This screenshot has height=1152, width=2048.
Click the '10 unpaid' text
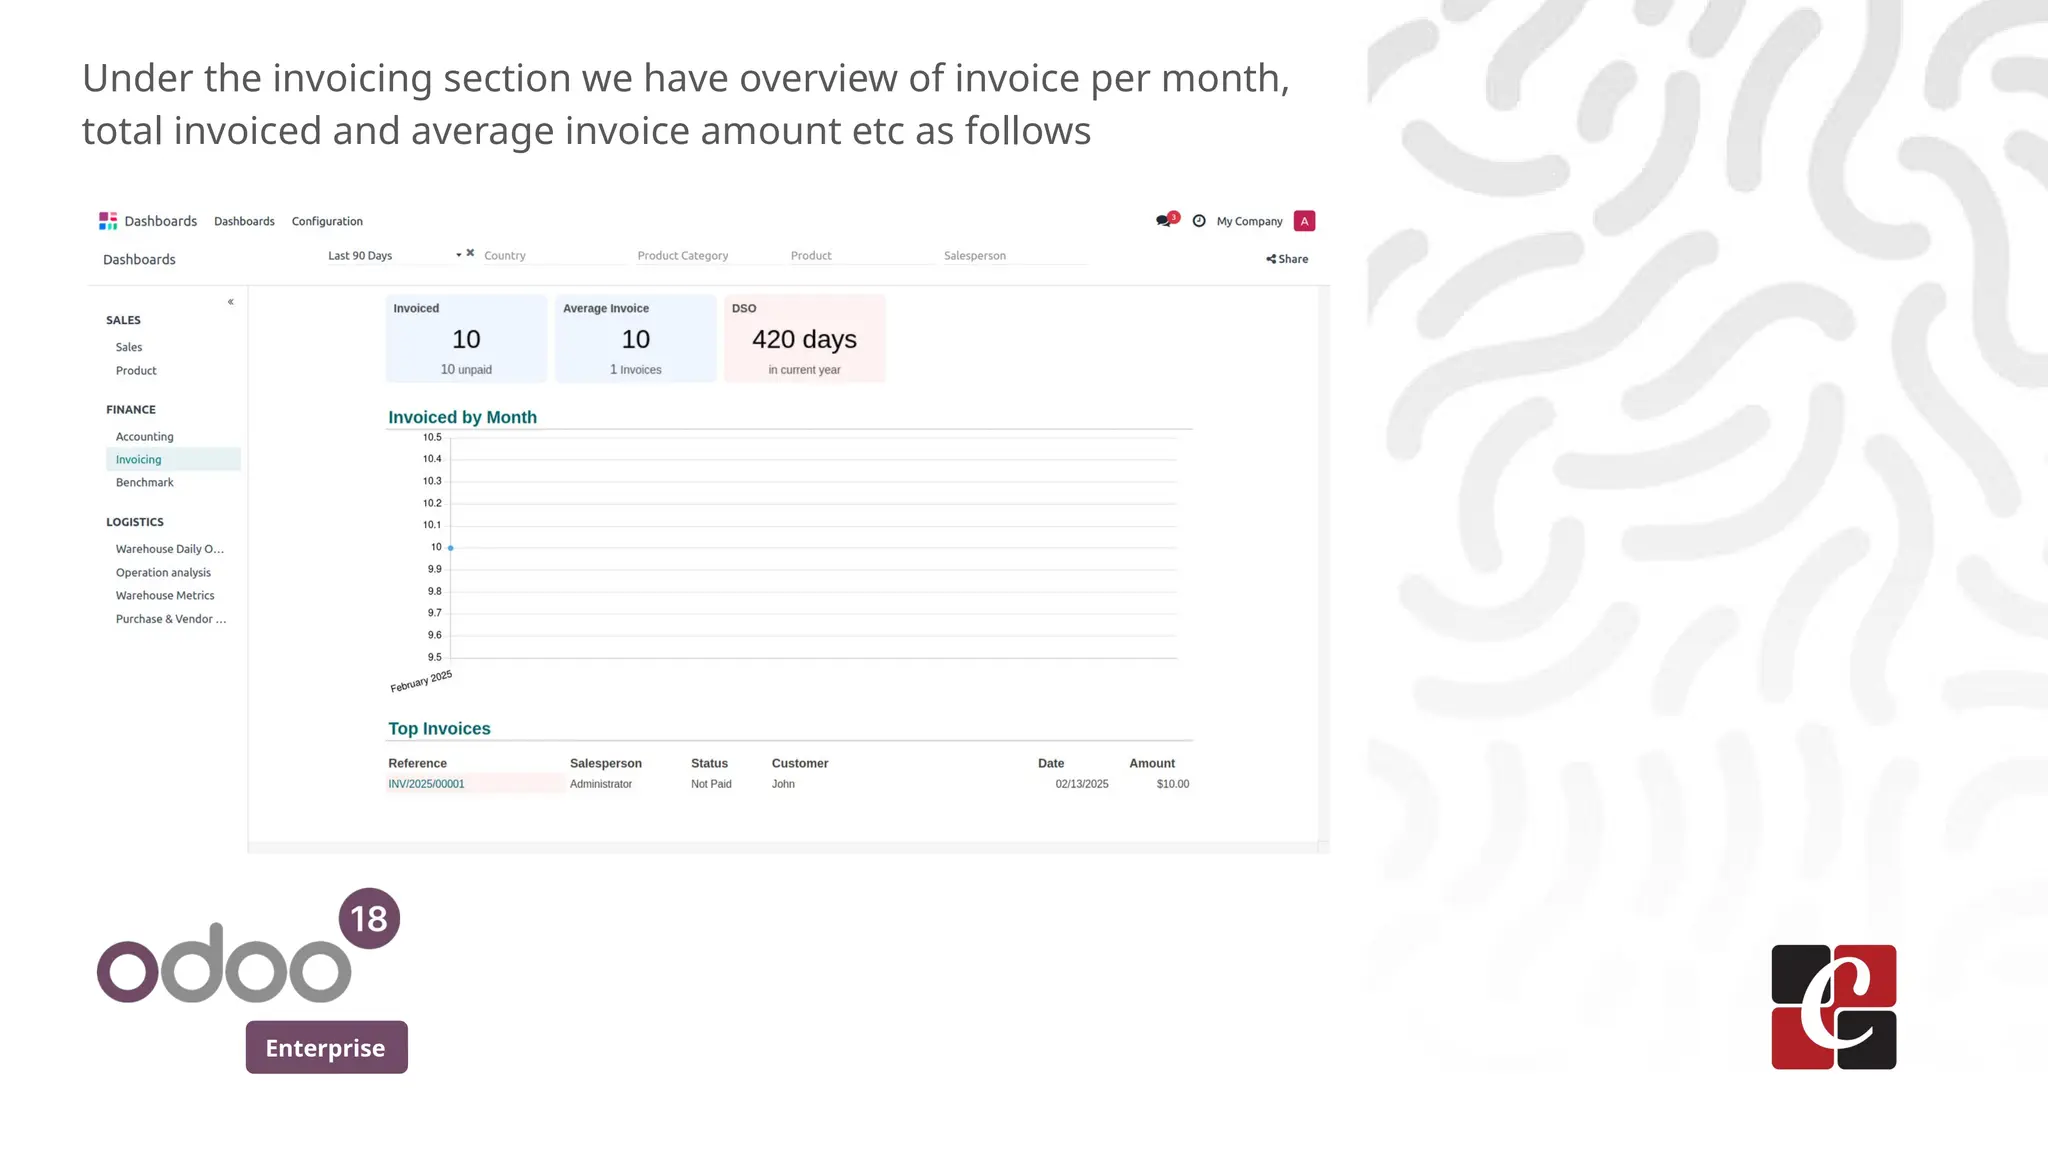466,370
